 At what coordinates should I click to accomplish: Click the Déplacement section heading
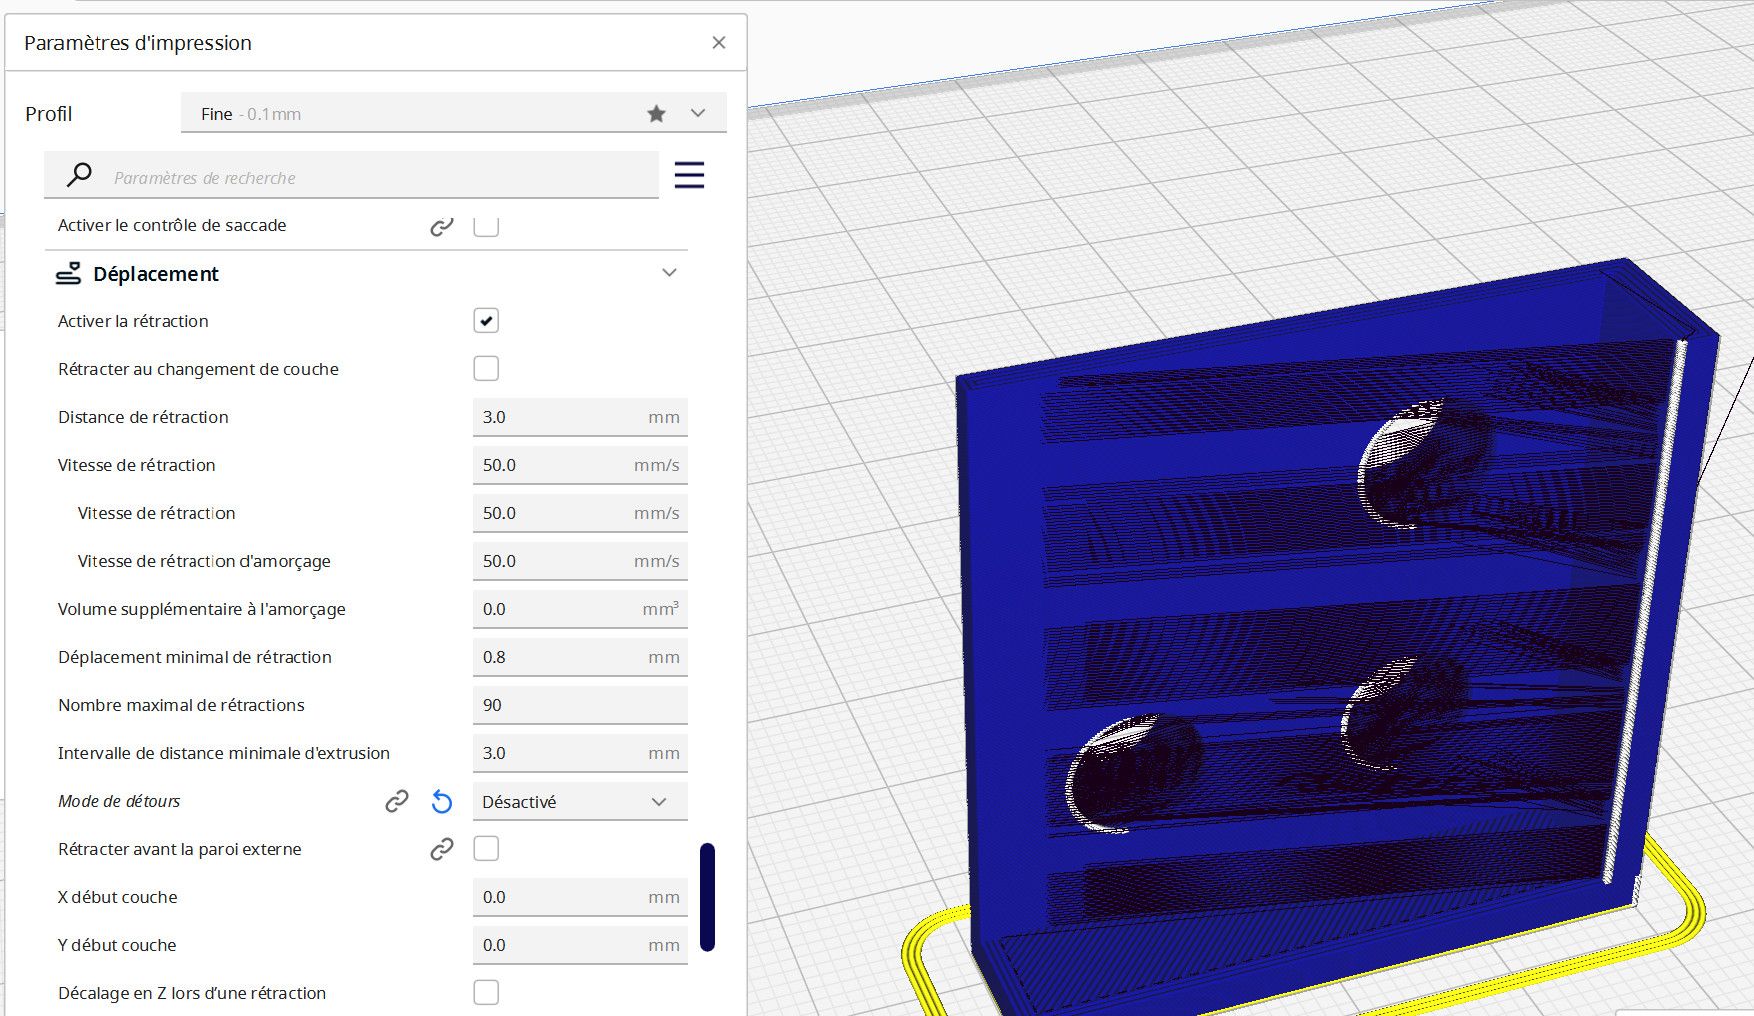pyautogui.click(x=156, y=274)
